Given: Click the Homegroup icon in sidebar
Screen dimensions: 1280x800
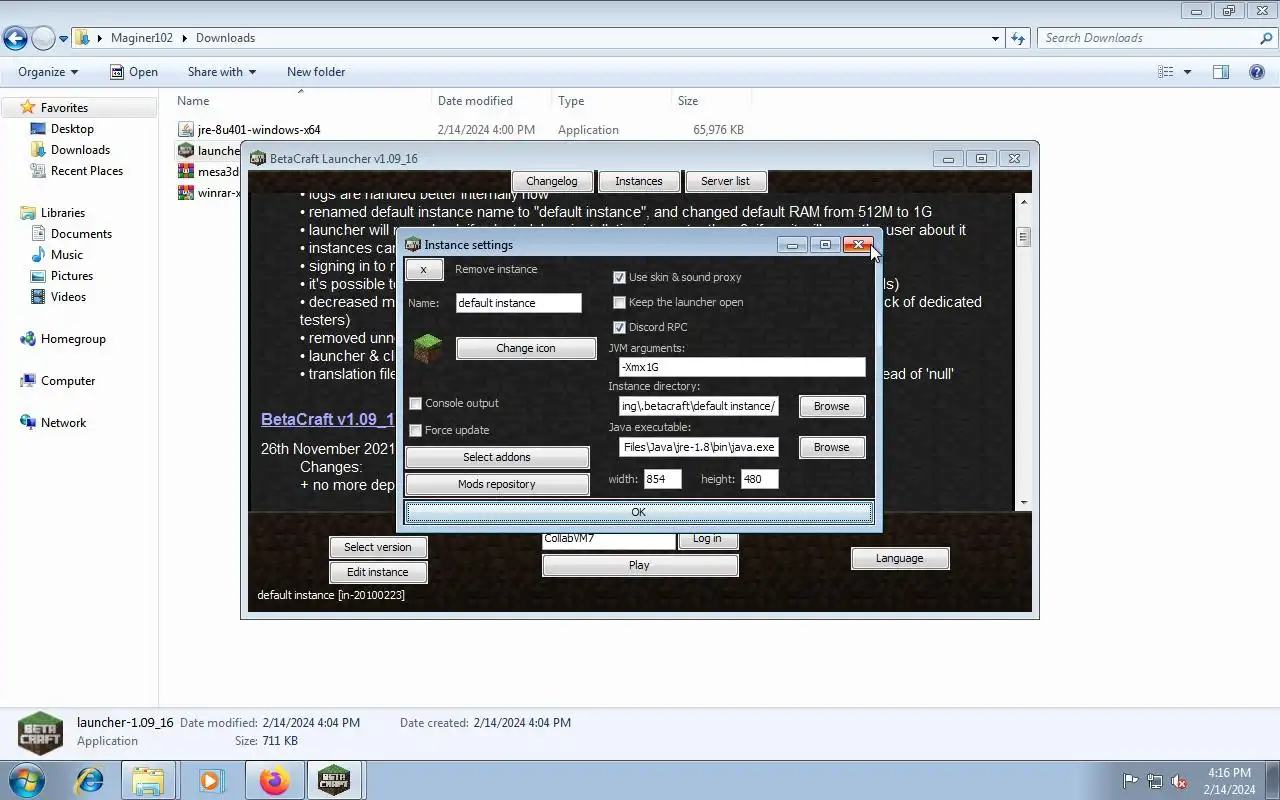Looking at the screenshot, I should click(28, 338).
